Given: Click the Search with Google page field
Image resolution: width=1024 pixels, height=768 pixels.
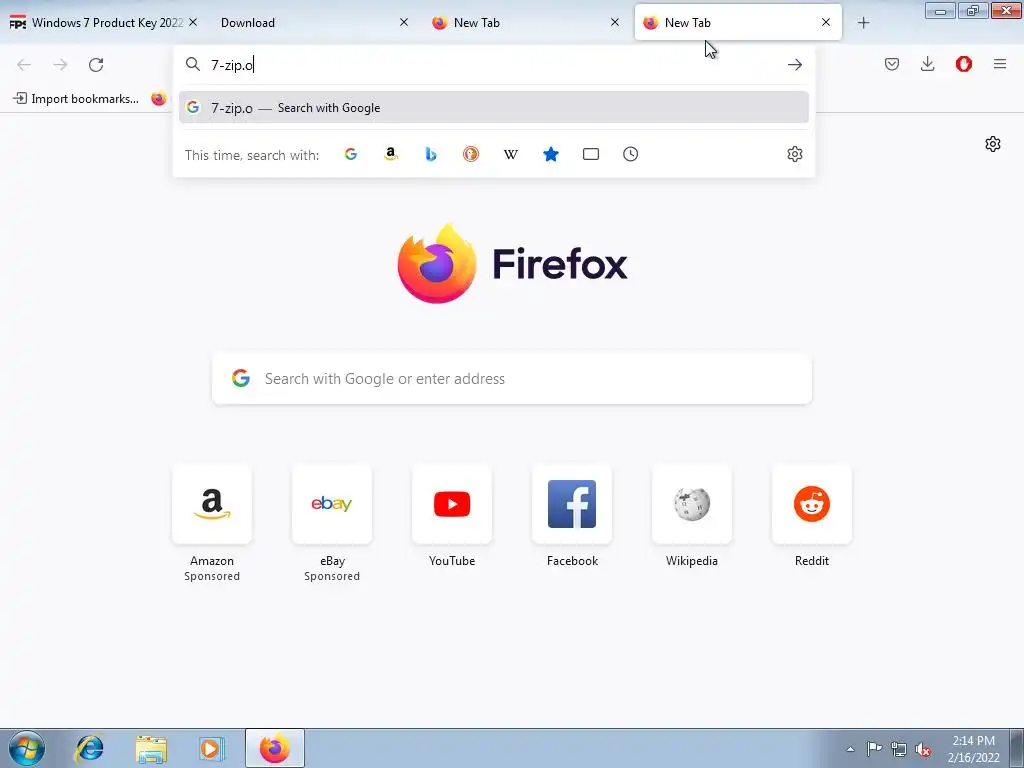Looking at the screenshot, I should coord(512,379).
